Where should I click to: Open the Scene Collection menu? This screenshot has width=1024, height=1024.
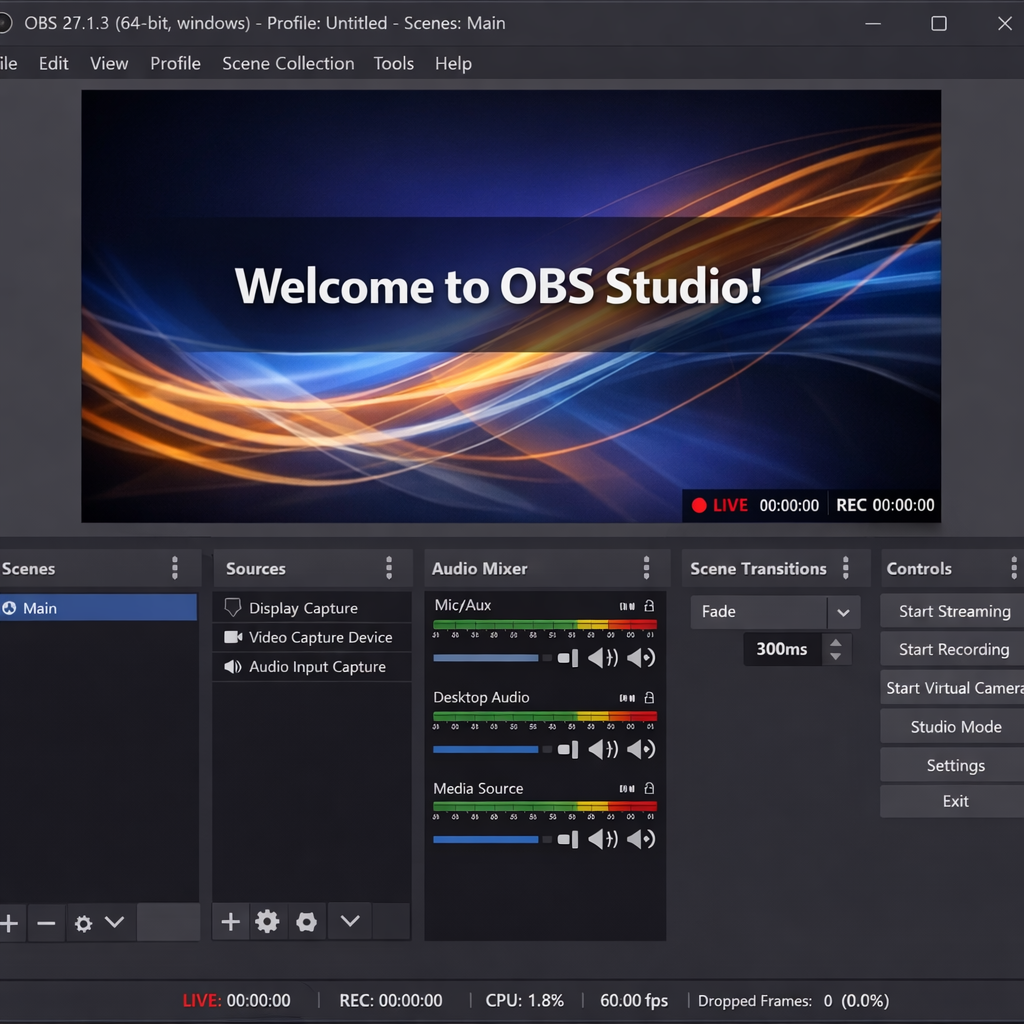pyautogui.click(x=288, y=63)
